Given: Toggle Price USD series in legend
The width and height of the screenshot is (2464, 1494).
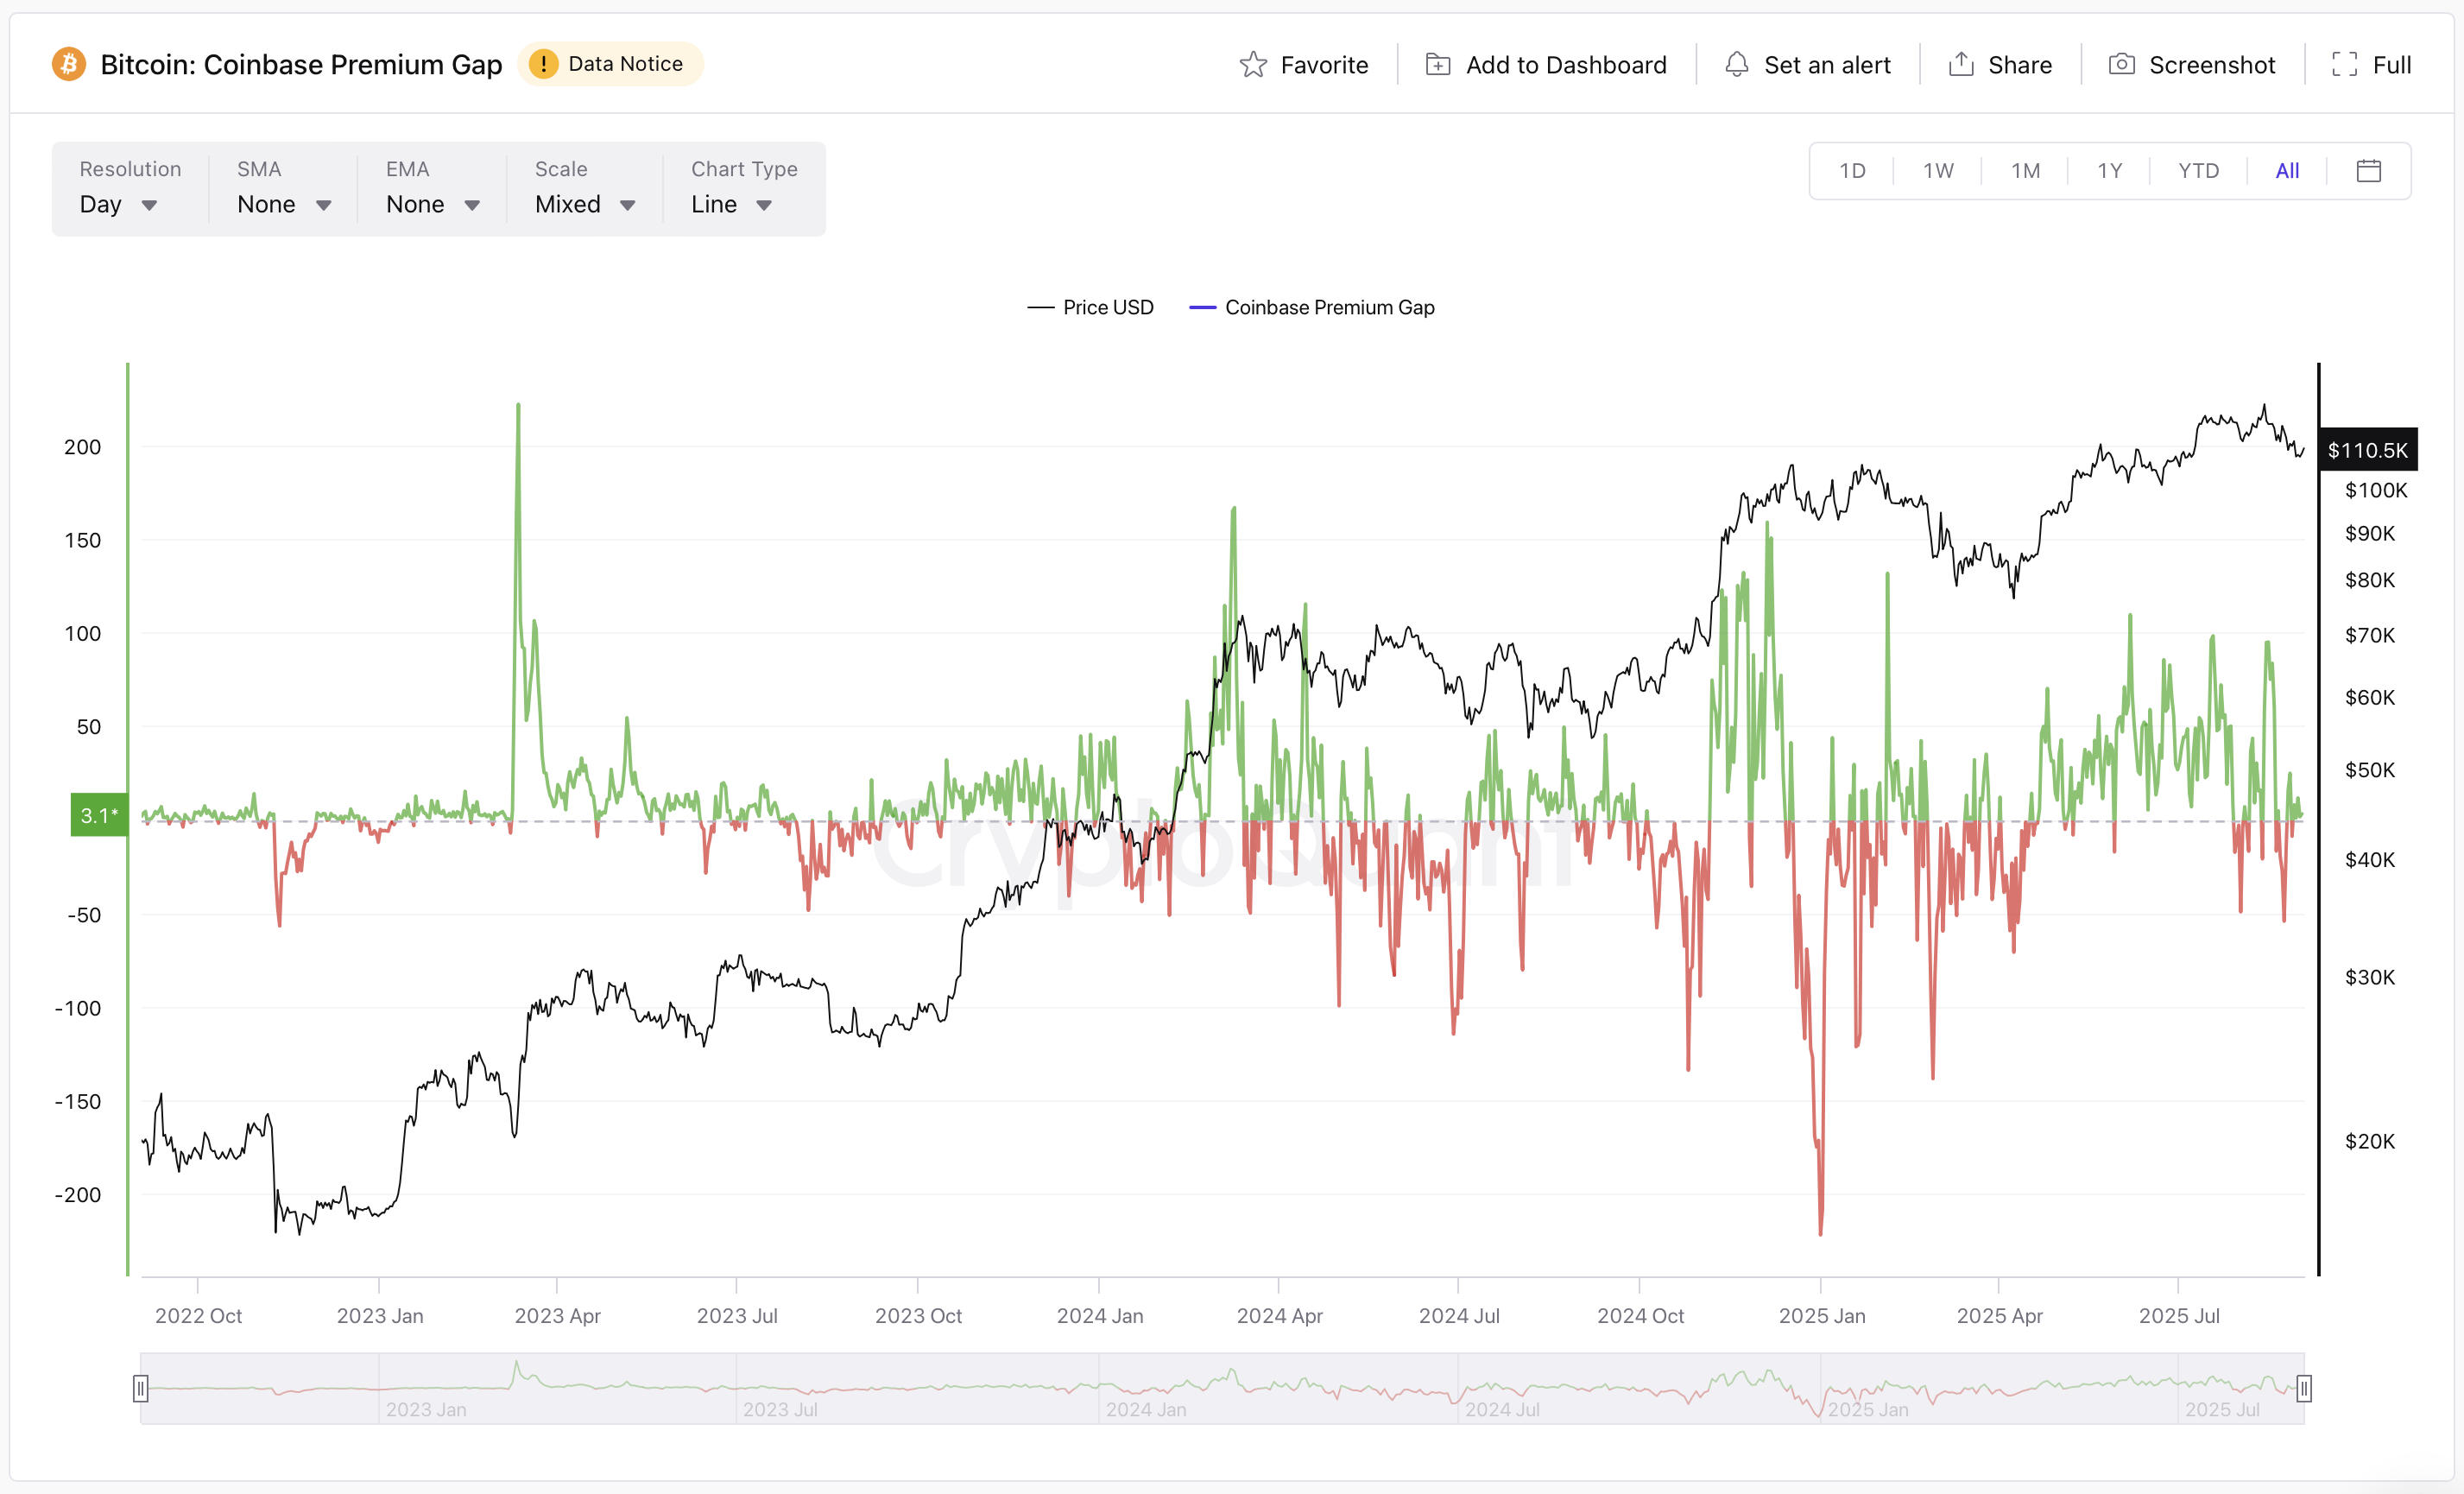Looking at the screenshot, I should 1090,308.
